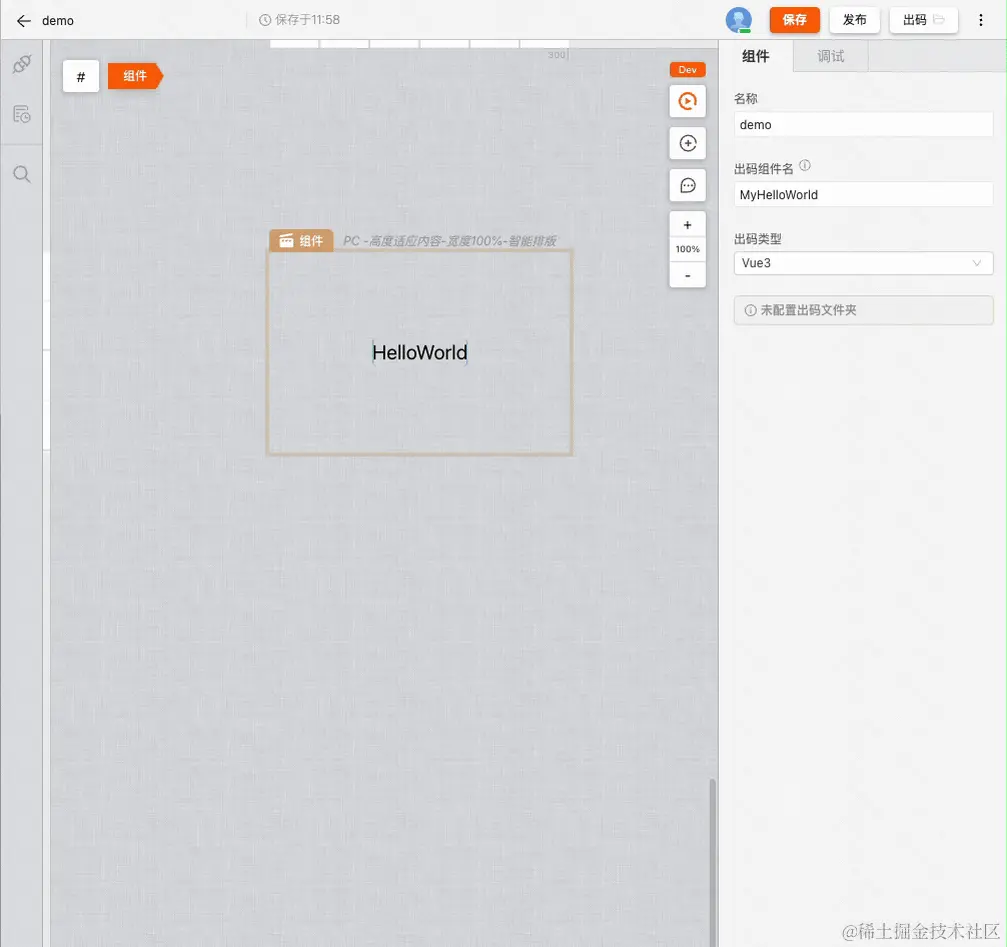Click the user avatar in the top bar

737,19
